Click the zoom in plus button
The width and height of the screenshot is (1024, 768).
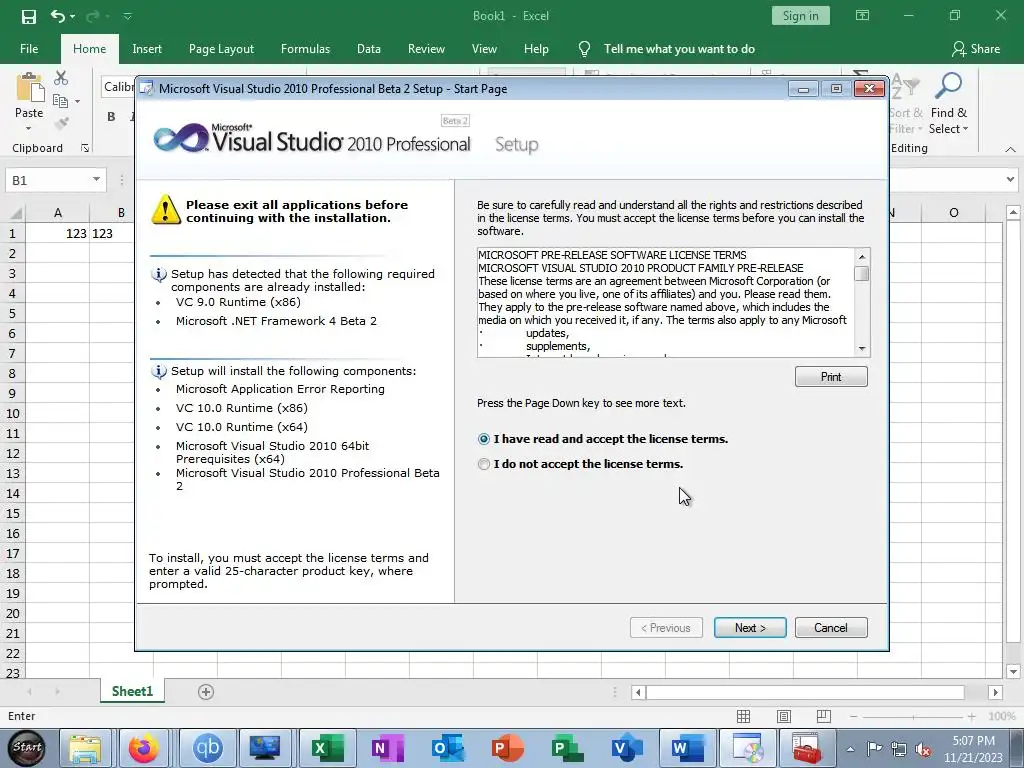[x=972, y=716]
